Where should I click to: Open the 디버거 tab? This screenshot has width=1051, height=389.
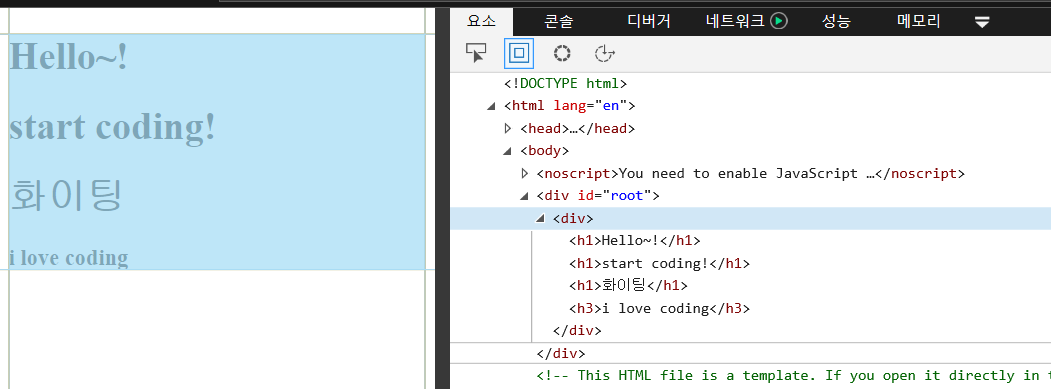point(648,21)
